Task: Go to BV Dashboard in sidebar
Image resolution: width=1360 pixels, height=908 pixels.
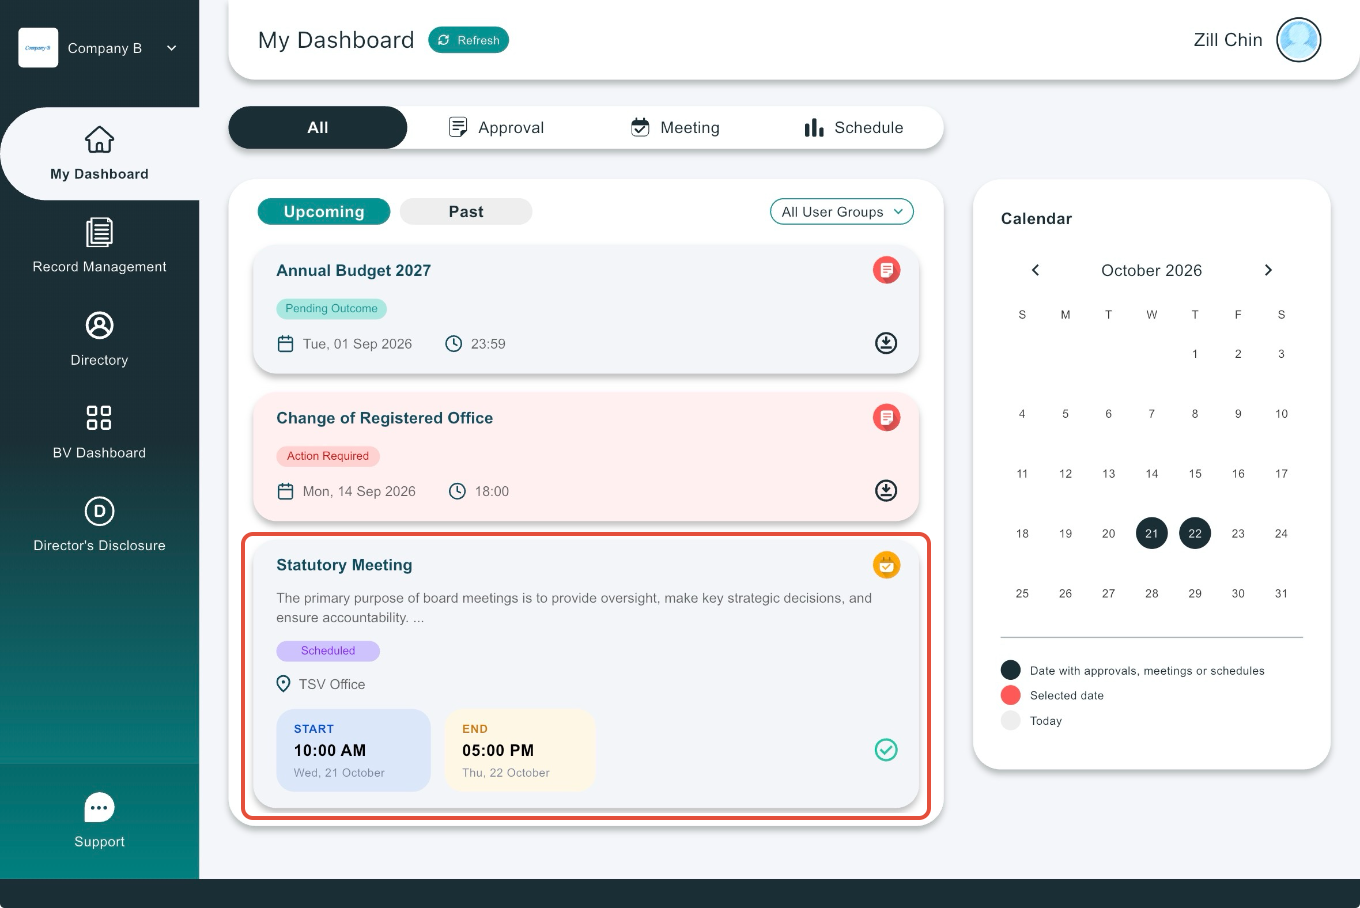Action: click(x=99, y=432)
